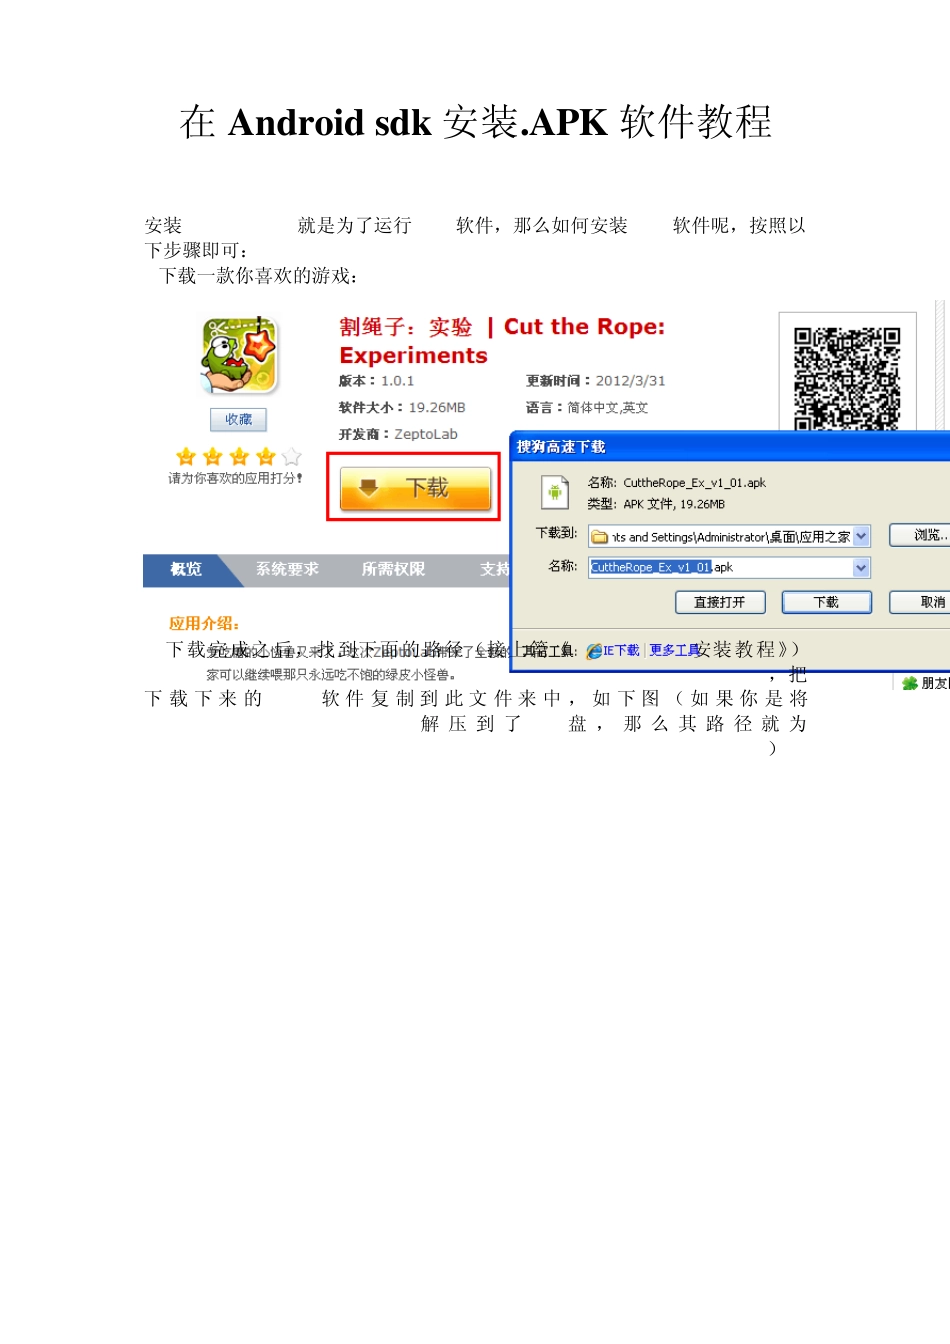This screenshot has height=1344, width=950.
Task: Click the Cut the Rope game icon
Action: pos(239,355)
